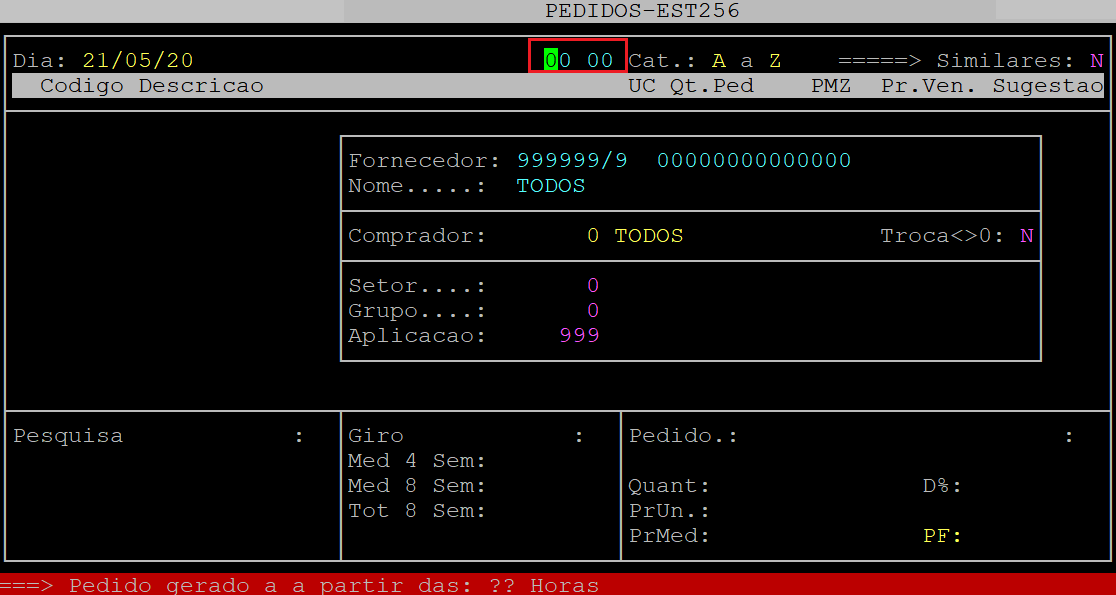Select the Dia date 21/05/20
The height and width of the screenshot is (595, 1116).
point(137,60)
